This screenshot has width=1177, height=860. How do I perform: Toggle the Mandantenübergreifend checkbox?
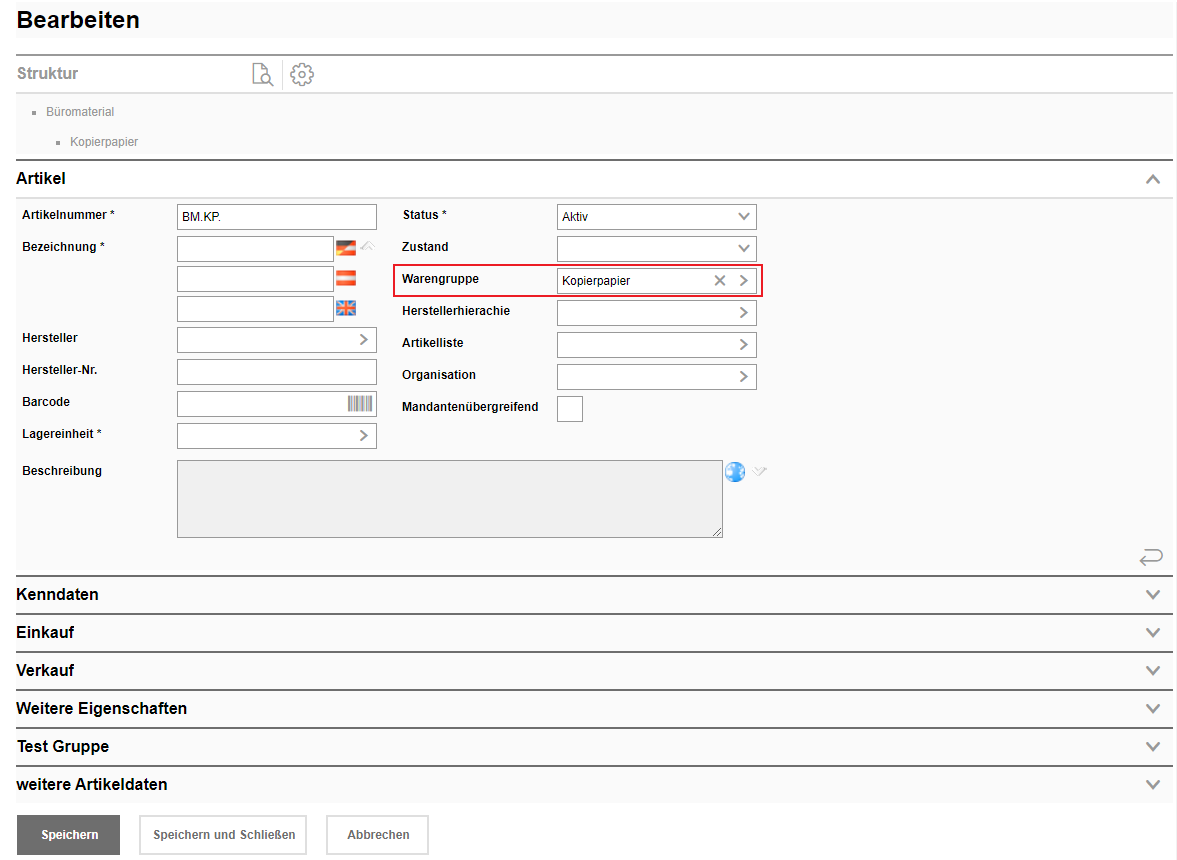coord(570,409)
